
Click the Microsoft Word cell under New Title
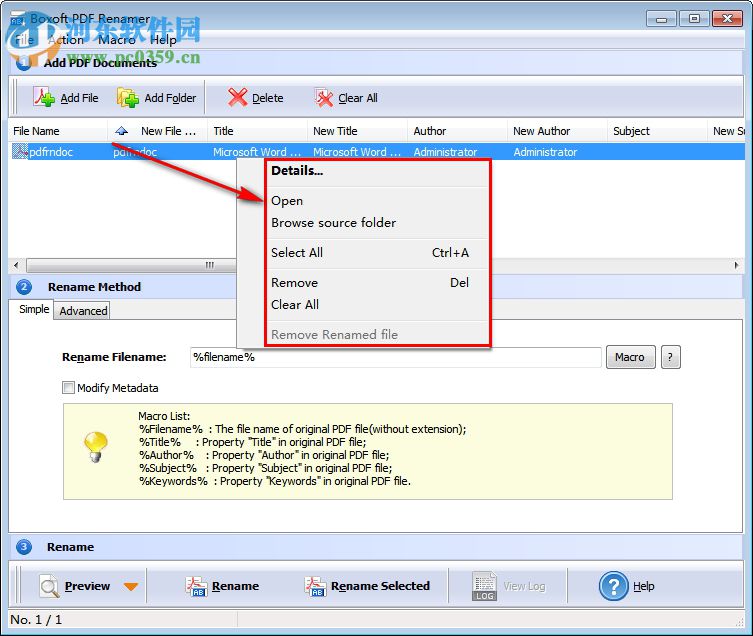pyautogui.click(x=358, y=152)
